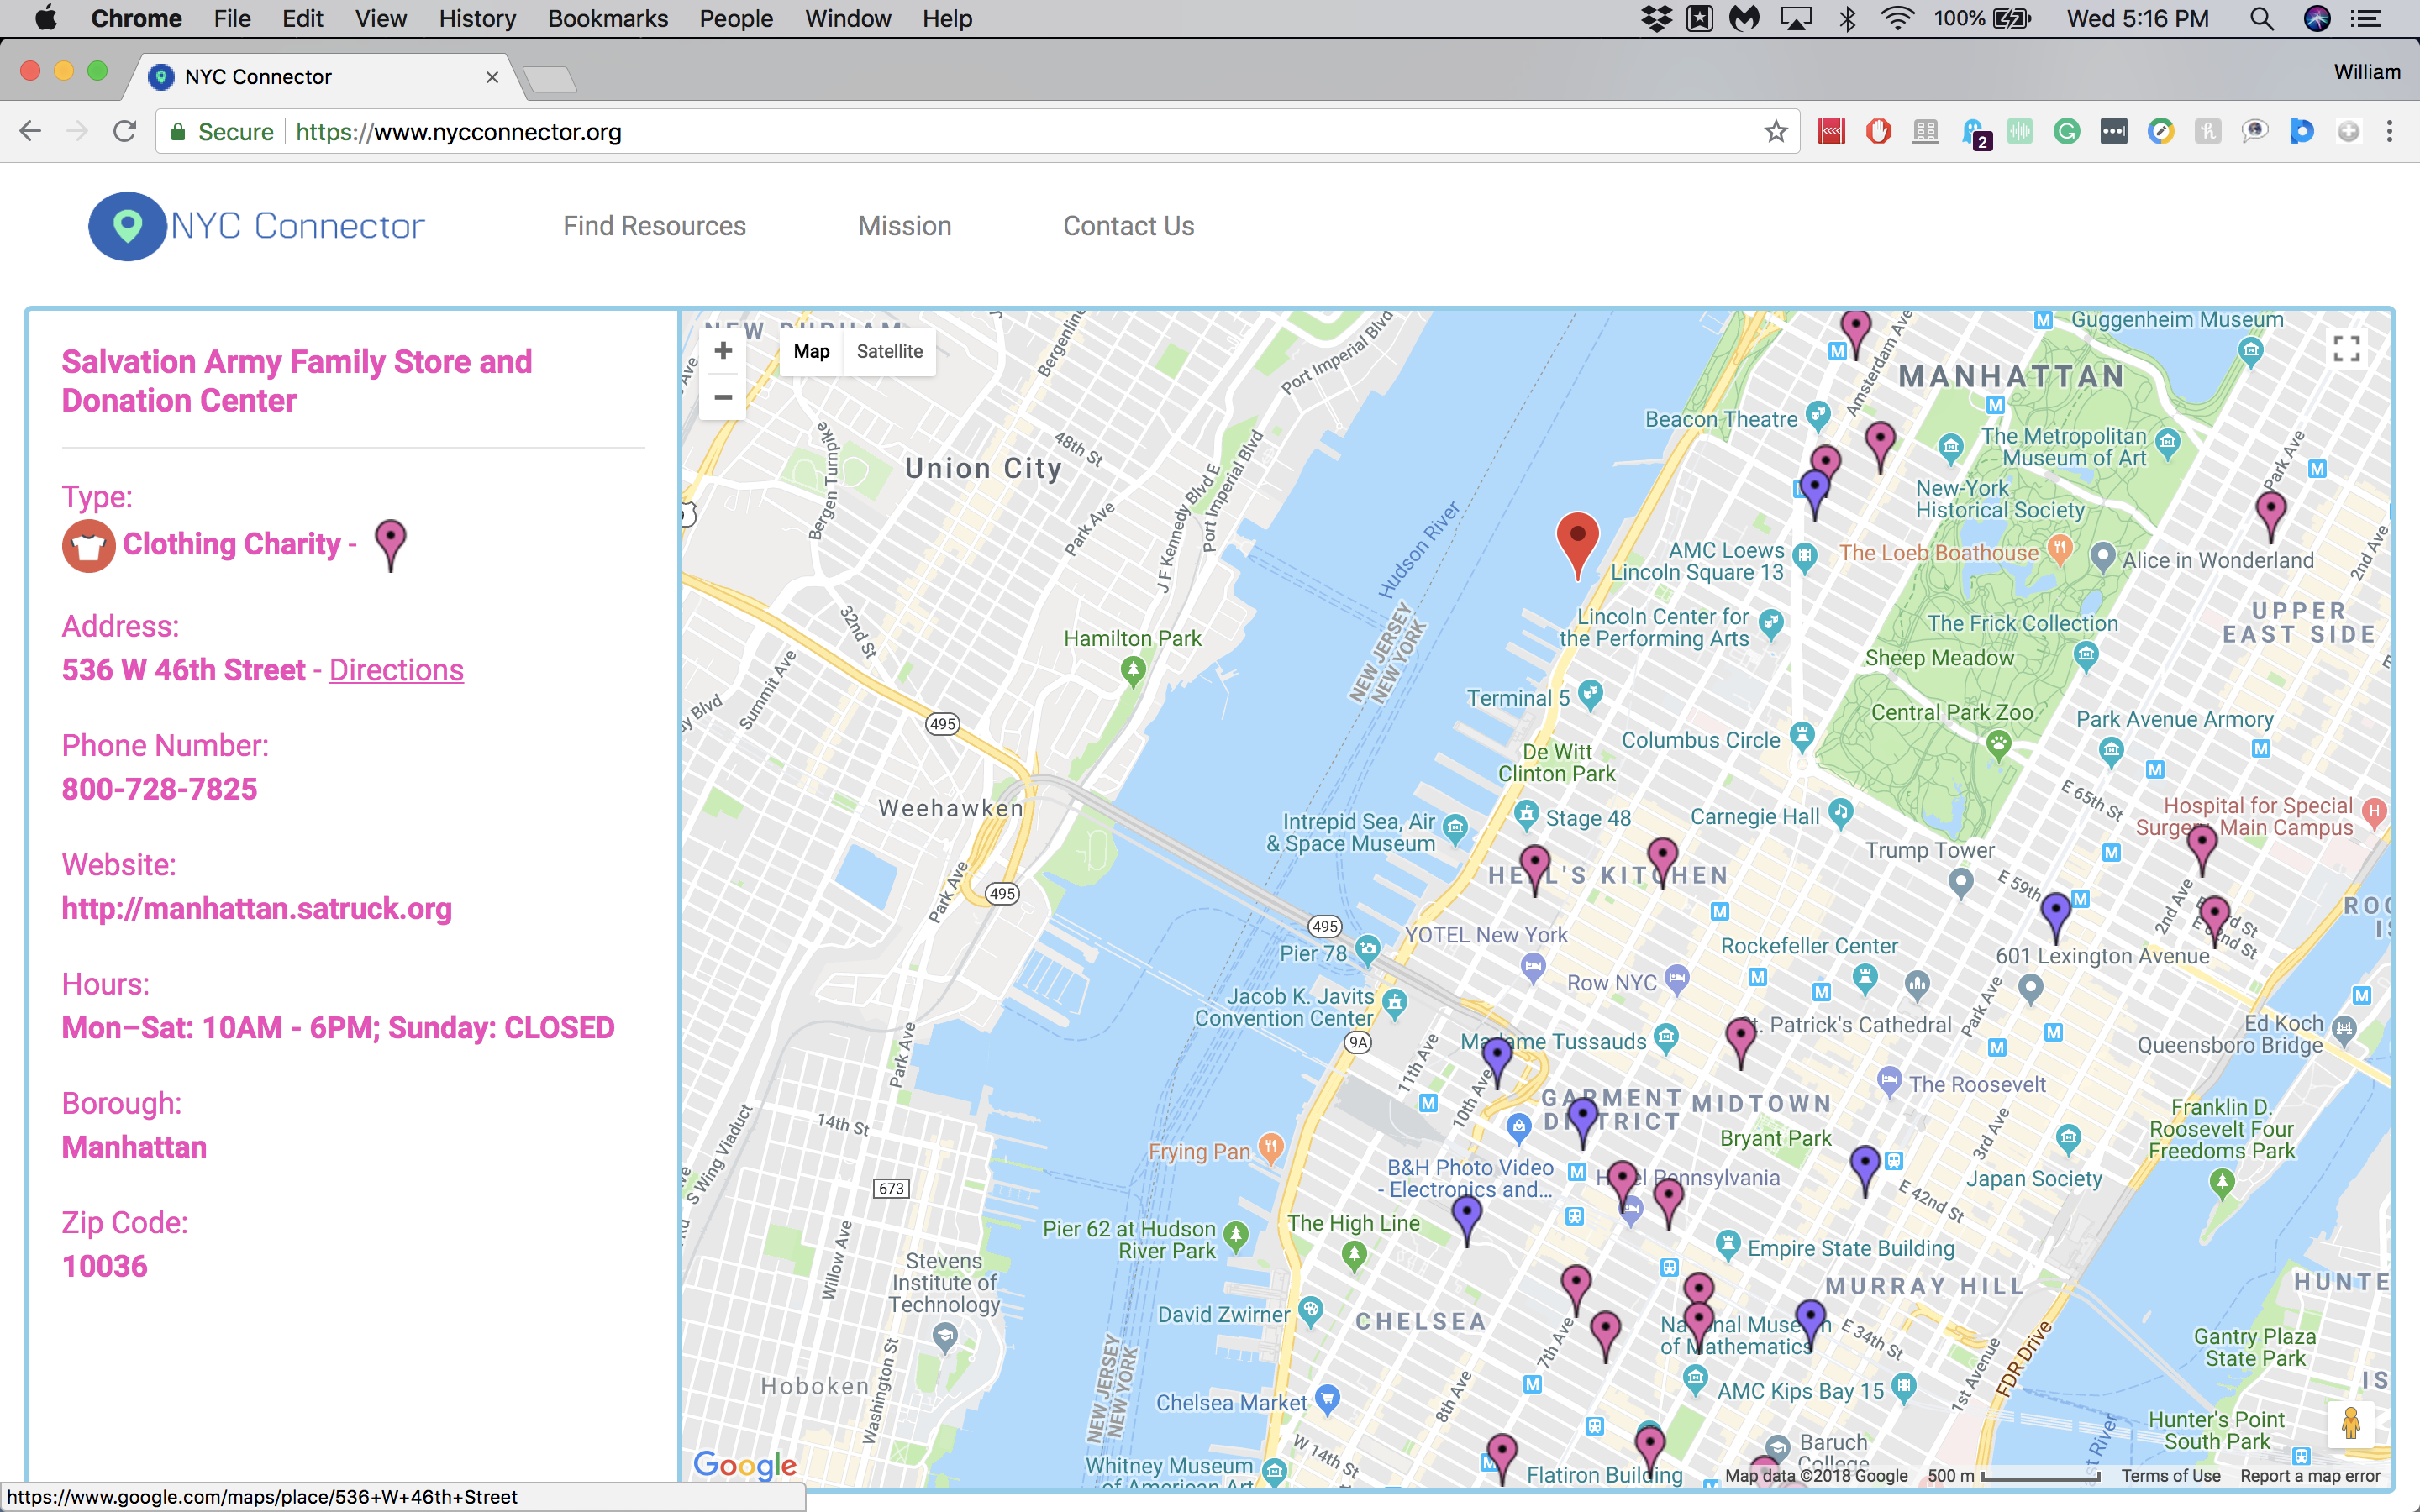This screenshot has height=1512, width=2420.
Task: Click the Empire State Building map label
Action: (x=1850, y=1248)
